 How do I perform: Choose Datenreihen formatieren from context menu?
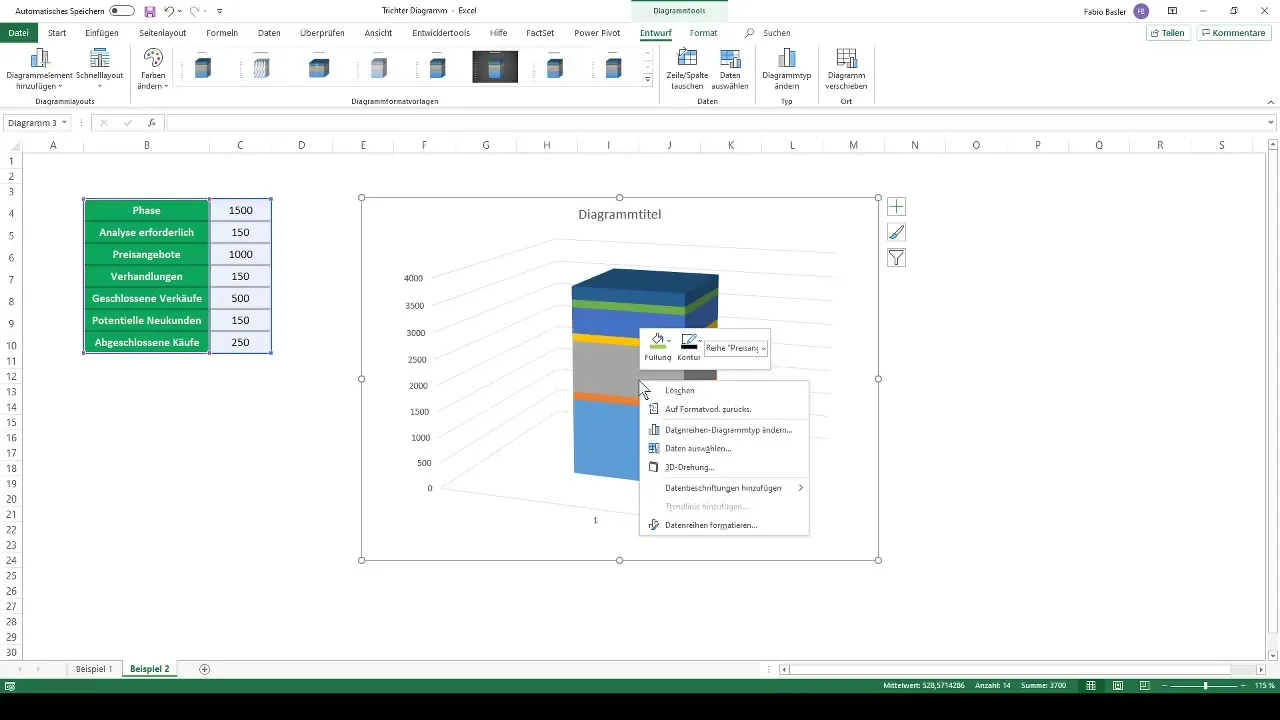(710, 525)
